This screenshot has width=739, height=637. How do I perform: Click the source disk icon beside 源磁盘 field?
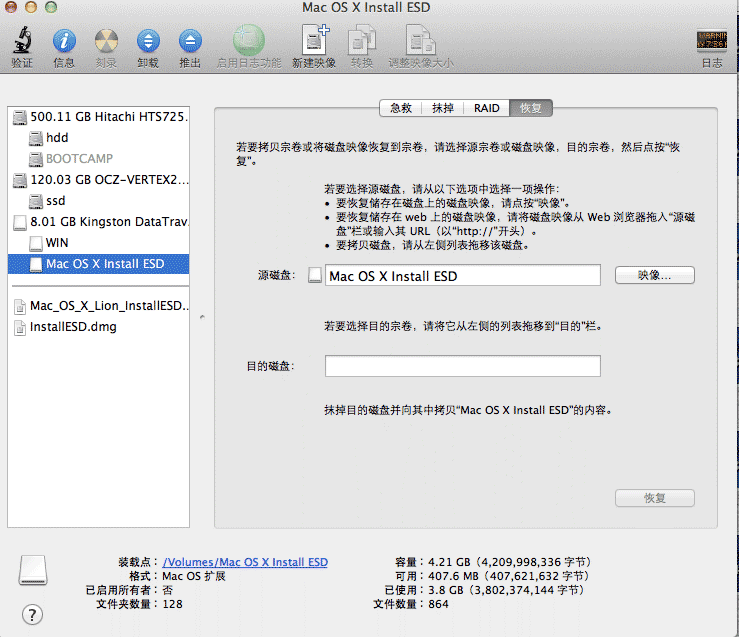click(315, 275)
